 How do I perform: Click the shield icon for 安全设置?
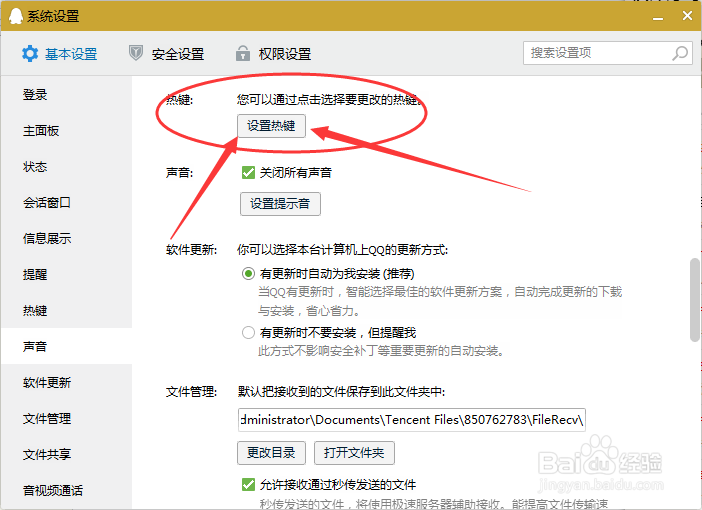[136, 53]
